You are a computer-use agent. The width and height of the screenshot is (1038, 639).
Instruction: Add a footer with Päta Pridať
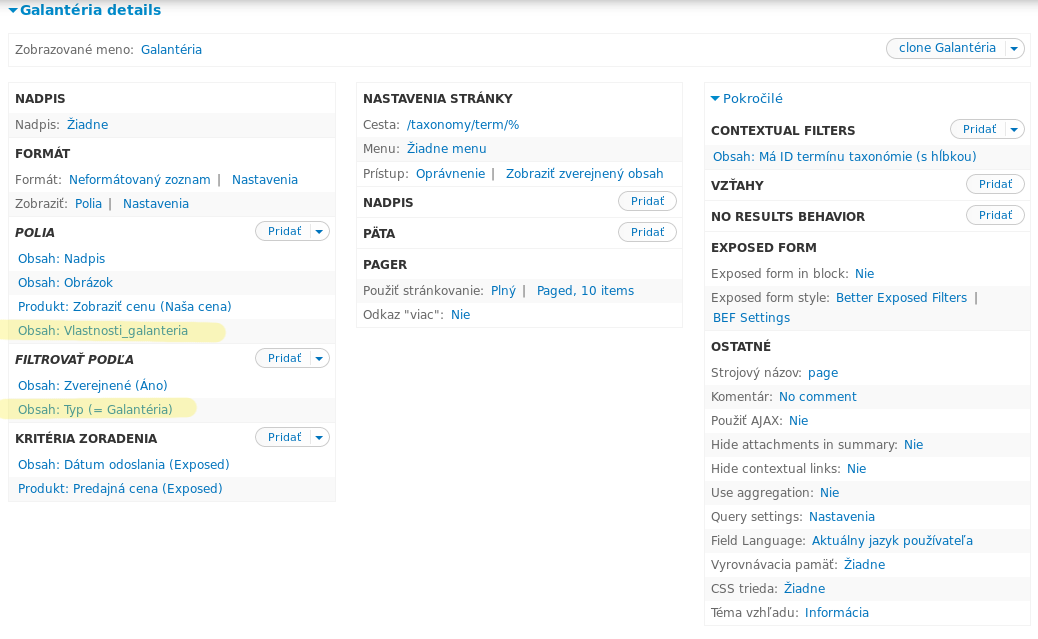tap(647, 232)
